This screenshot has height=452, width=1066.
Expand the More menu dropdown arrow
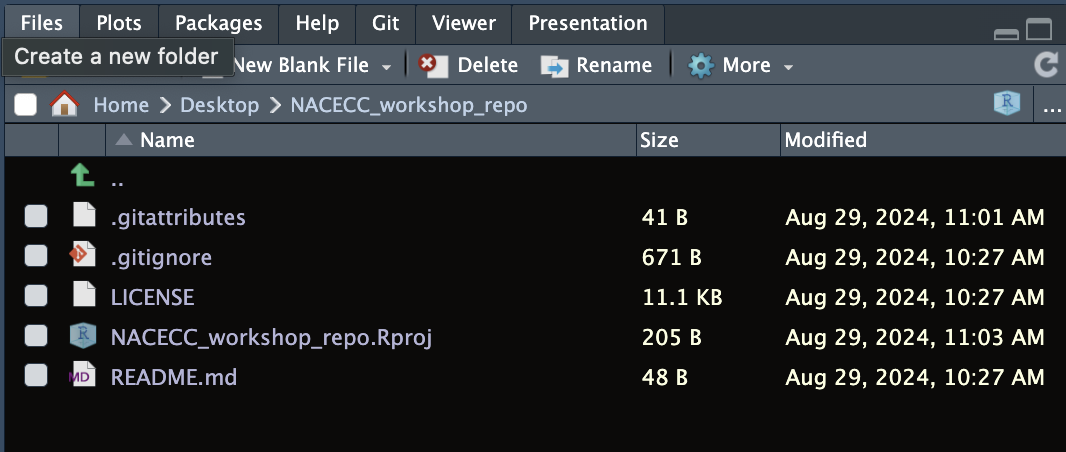click(788, 67)
